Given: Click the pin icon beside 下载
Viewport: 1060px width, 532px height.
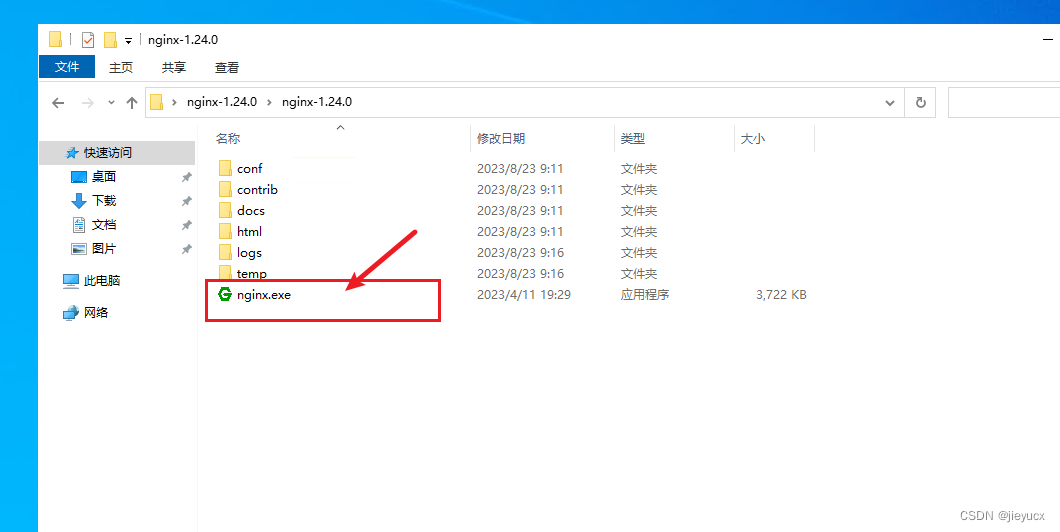Looking at the screenshot, I should click(187, 201).
